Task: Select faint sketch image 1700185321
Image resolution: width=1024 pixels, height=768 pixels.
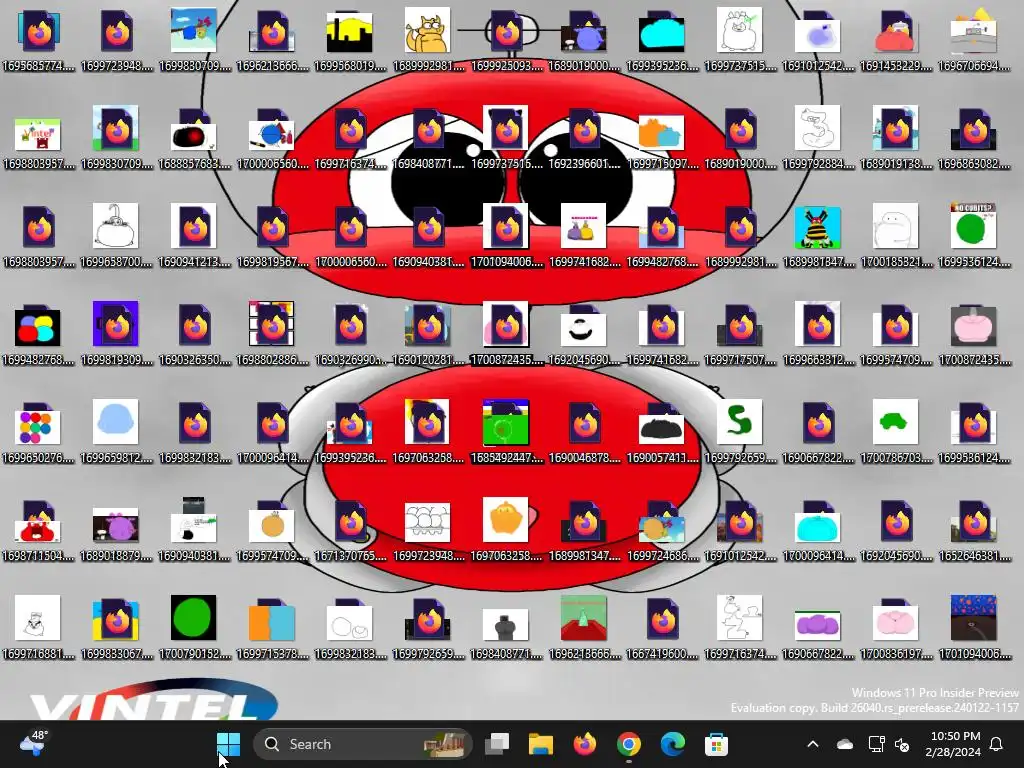Action: [895, 236]
